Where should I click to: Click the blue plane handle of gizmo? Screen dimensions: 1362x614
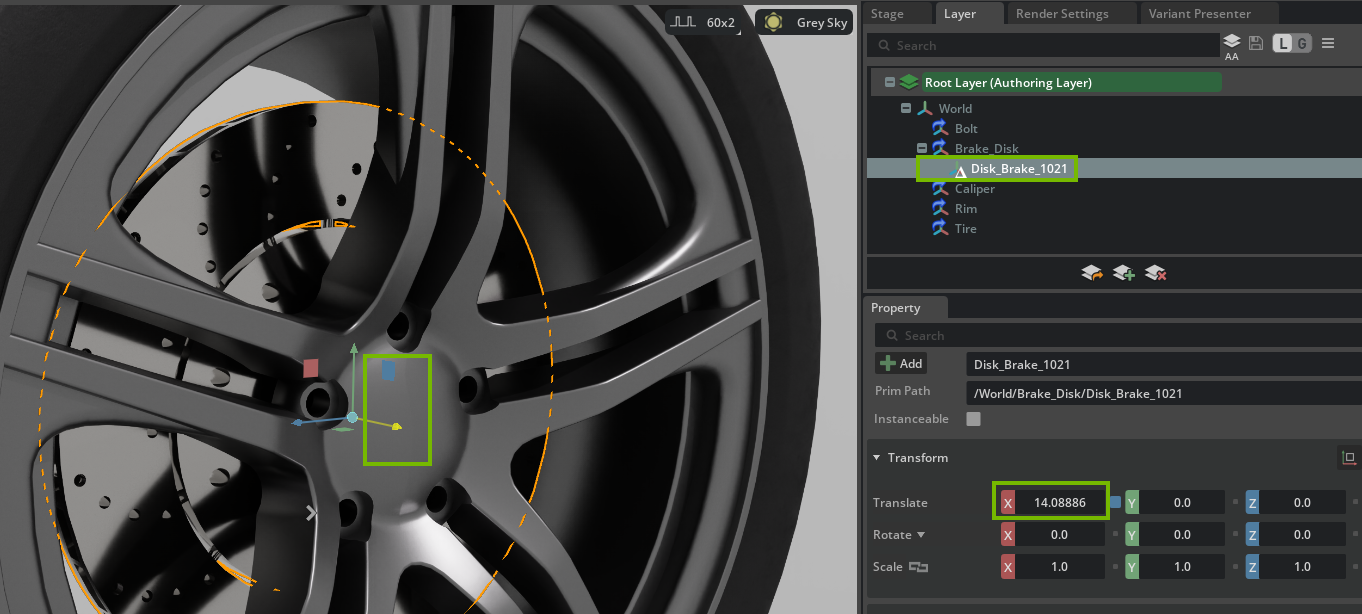(x=388, y=370)
